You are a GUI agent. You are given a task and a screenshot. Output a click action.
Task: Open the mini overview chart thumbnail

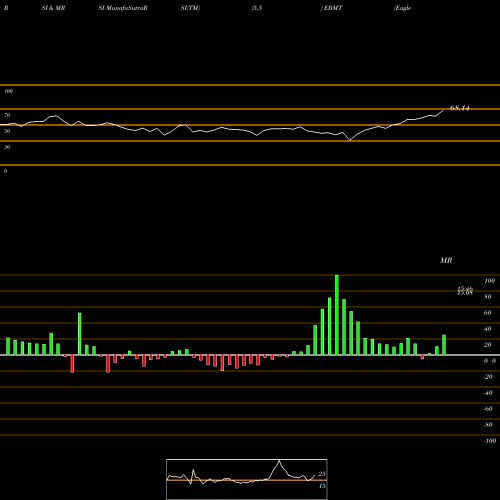point(247,479)
